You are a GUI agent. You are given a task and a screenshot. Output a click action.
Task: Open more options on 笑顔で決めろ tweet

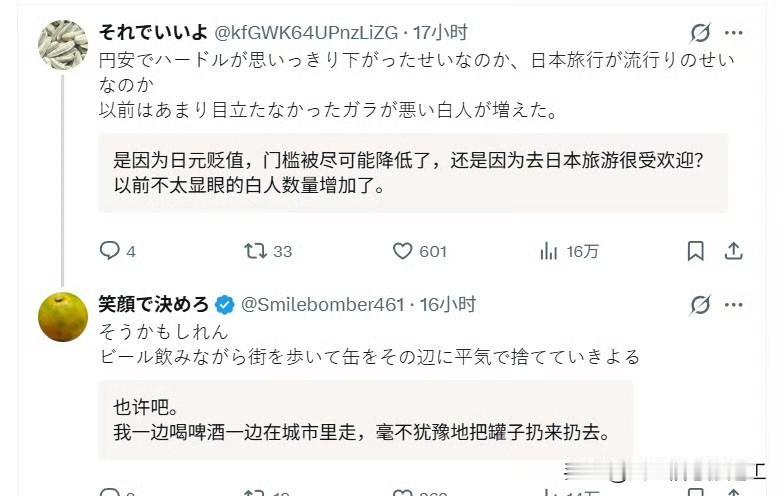(x=734, y=305)
